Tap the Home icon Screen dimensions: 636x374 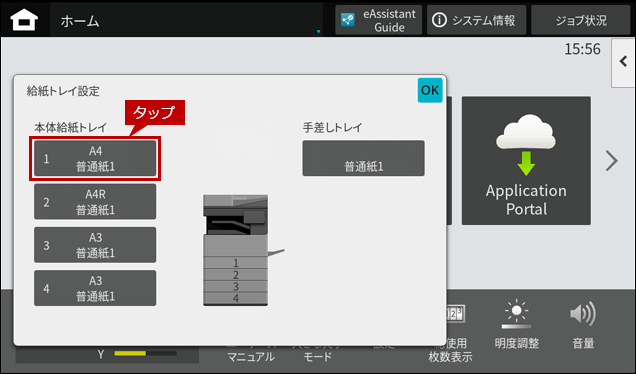pyautogui.click(x=24, y=20)
